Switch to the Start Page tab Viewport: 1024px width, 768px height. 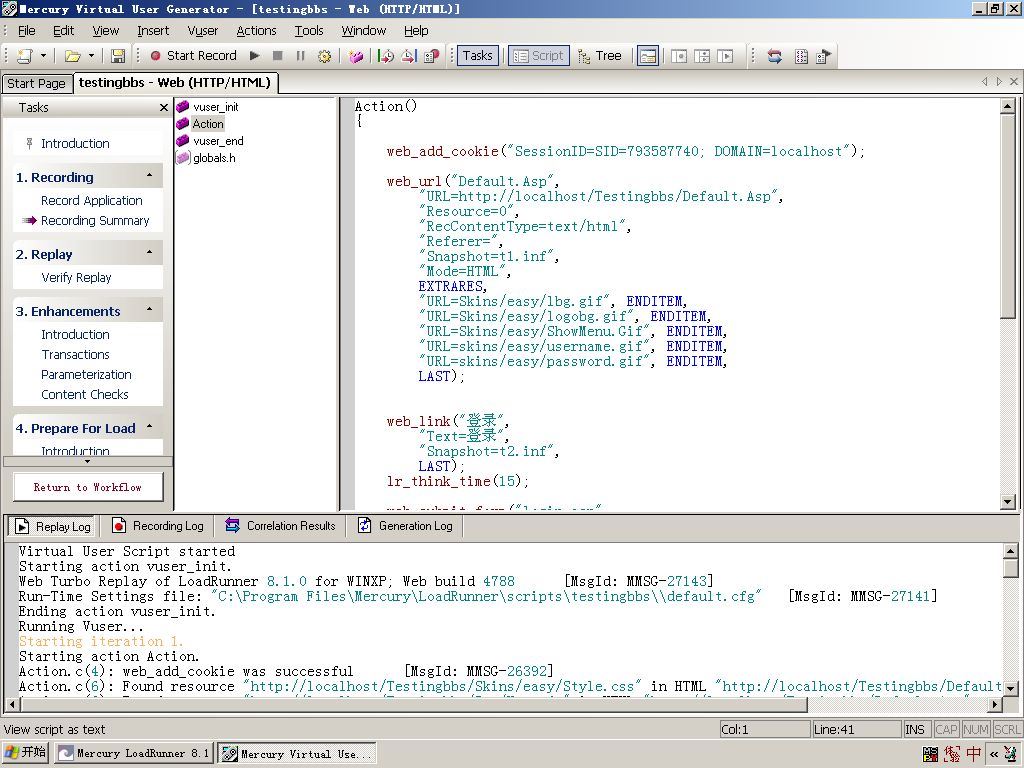tap(36, 84)
